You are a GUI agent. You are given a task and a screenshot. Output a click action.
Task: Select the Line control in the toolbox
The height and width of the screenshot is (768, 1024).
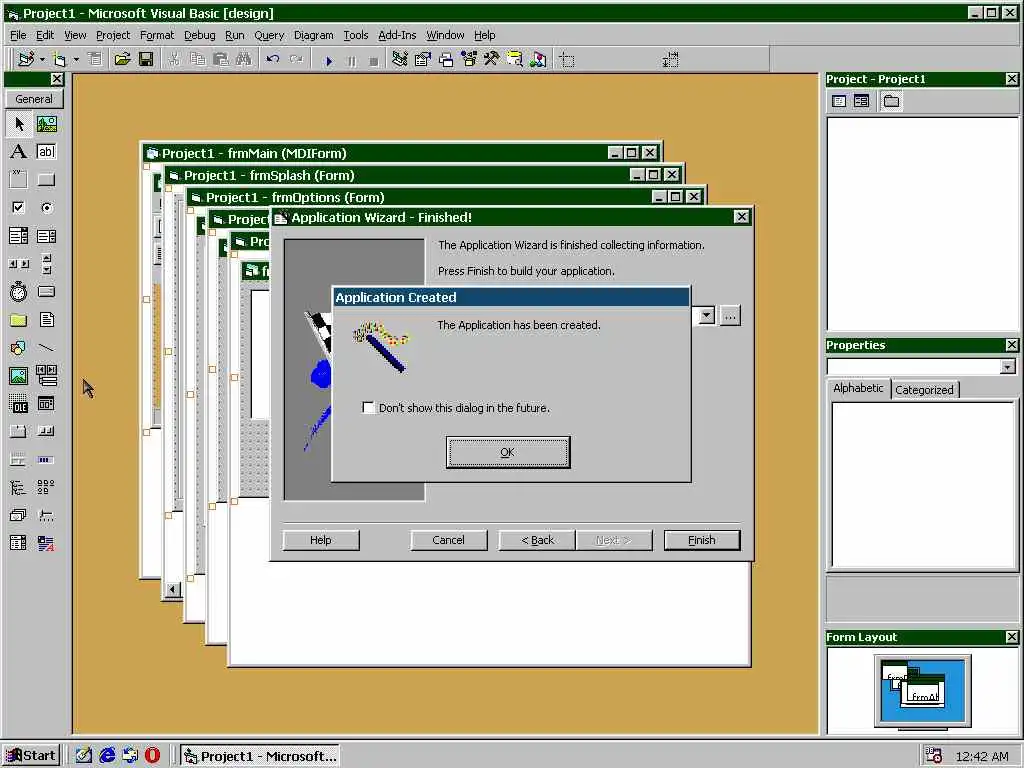[x=46, y=347]
